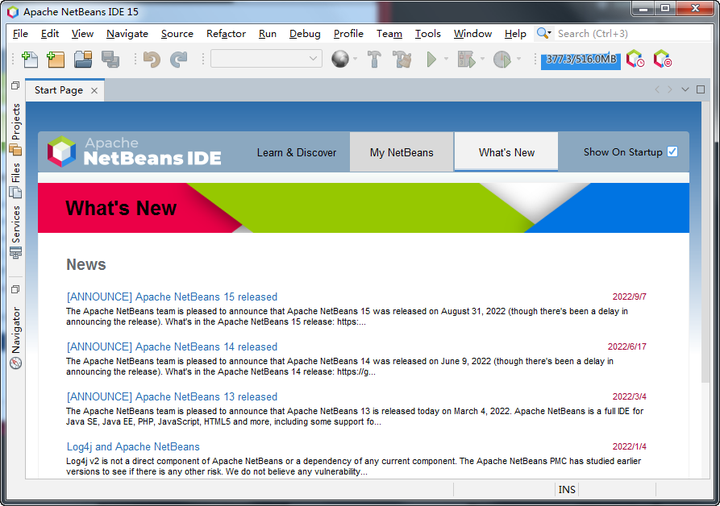Select the What's New tab

(x=506, y=152)
